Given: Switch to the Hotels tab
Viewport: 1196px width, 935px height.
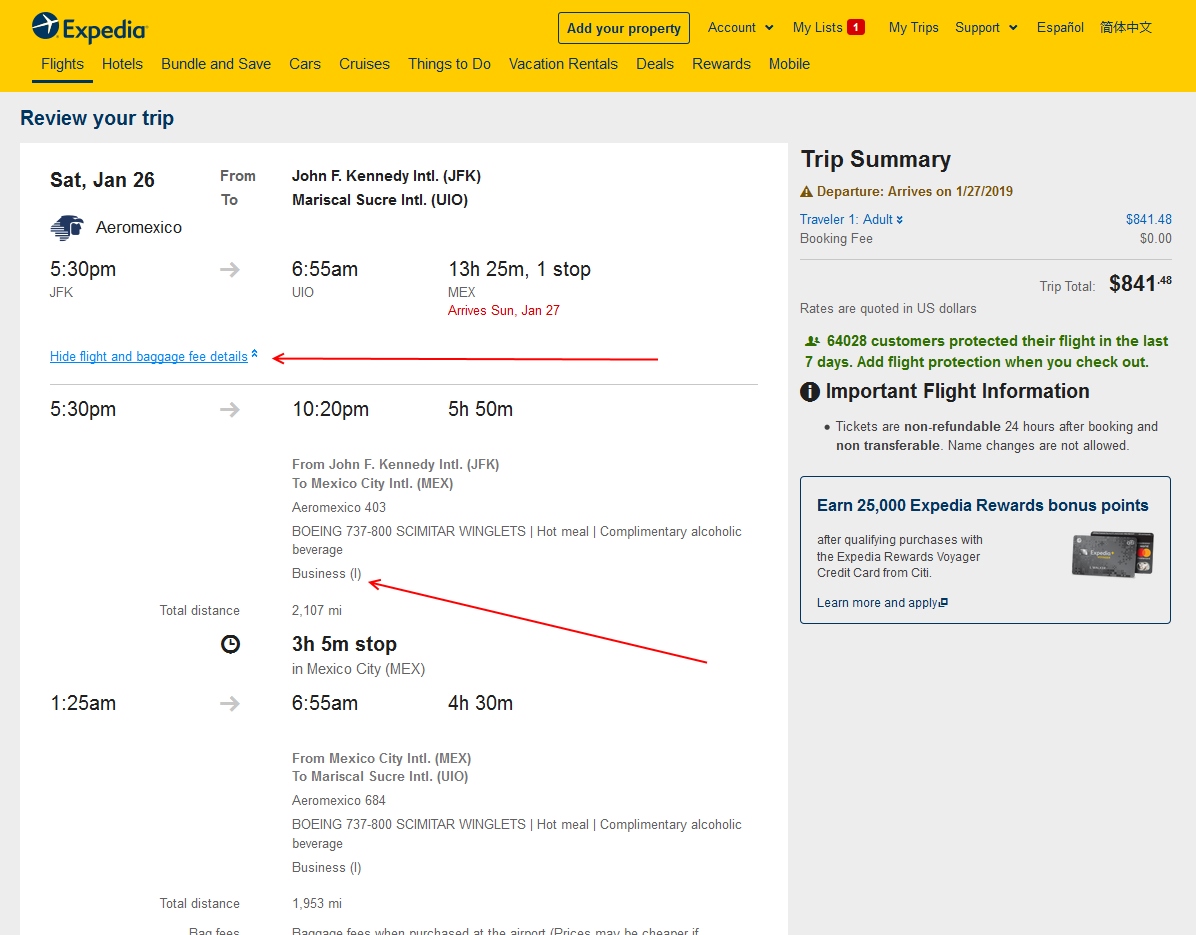Looking at the screenshot, I should point(122,64).
